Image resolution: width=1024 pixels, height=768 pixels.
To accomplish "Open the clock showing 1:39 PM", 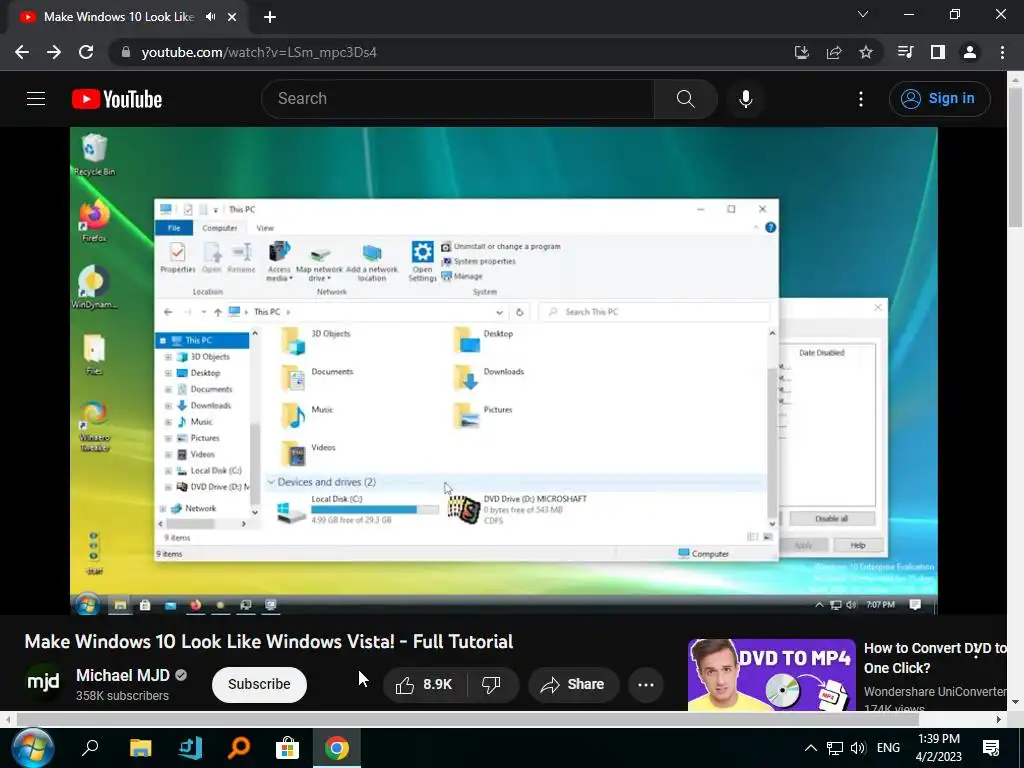I will tap(939, 748).
